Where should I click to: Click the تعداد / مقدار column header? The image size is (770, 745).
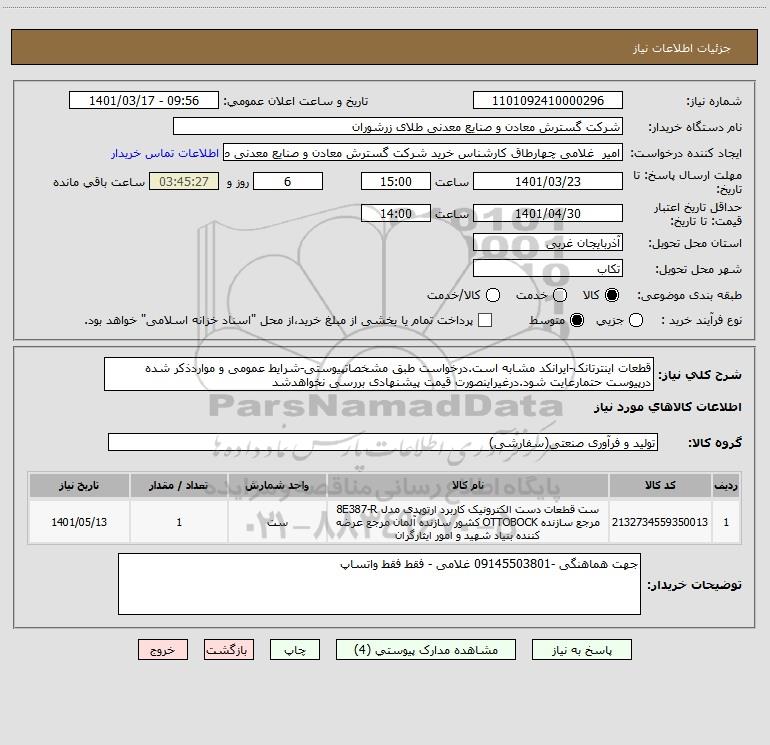(179, 485)
